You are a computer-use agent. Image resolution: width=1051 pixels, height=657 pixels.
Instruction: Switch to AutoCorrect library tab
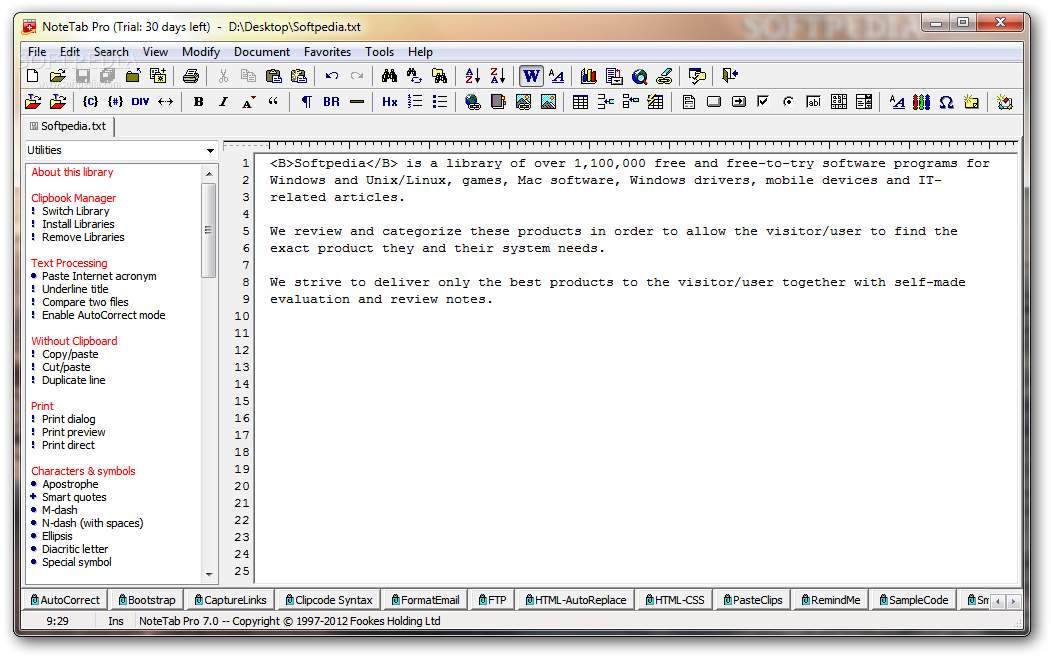tap(65, 600)
